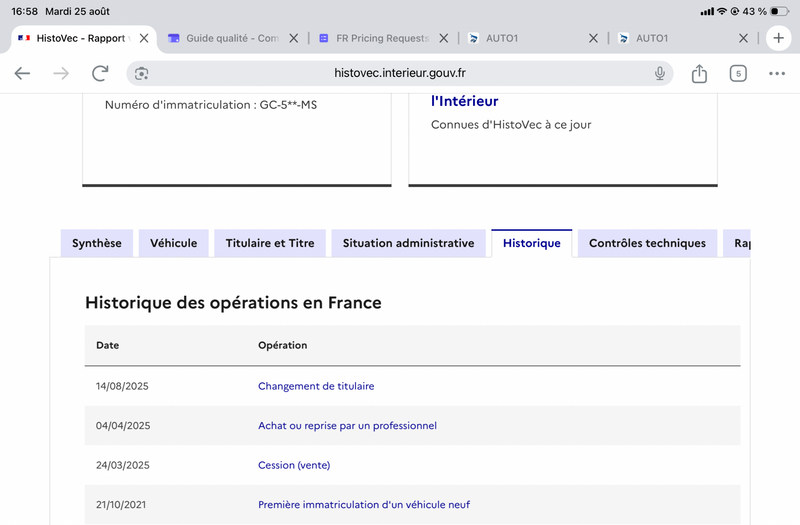The image size is (800, 525).
Task: Open the Synthèse tab
Action: pyautogui.click(x=97, y=243)
